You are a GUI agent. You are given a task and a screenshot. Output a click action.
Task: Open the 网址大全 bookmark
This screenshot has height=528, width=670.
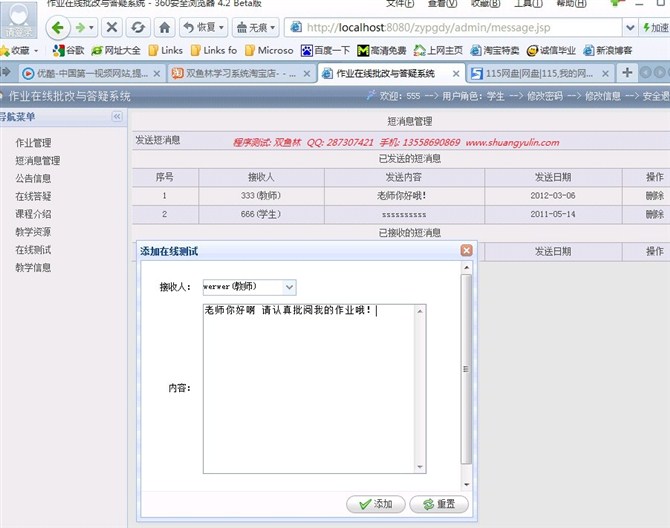pyautogui.click(x=116, y=50)
